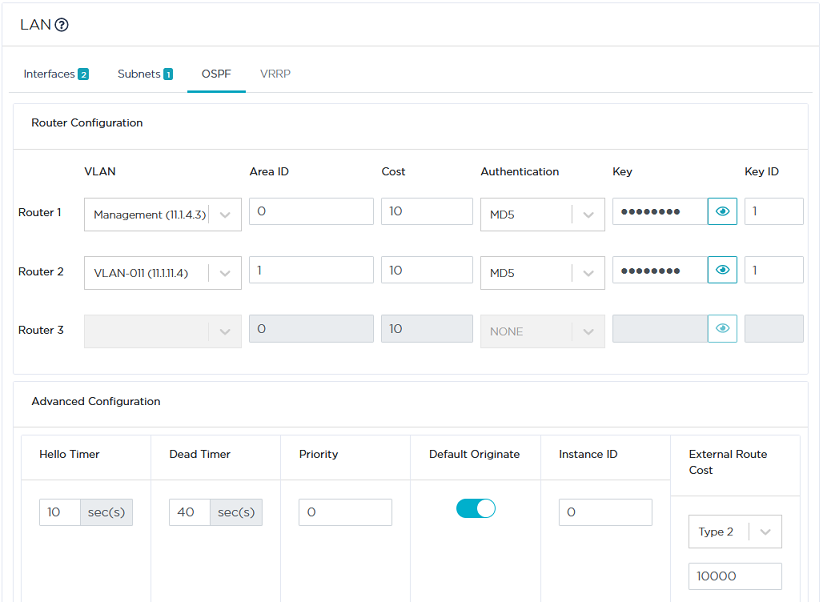The width and height of the screenshot is (823, 602).
Task: Click the Priority input field
Action: click(x=344, y=511)
